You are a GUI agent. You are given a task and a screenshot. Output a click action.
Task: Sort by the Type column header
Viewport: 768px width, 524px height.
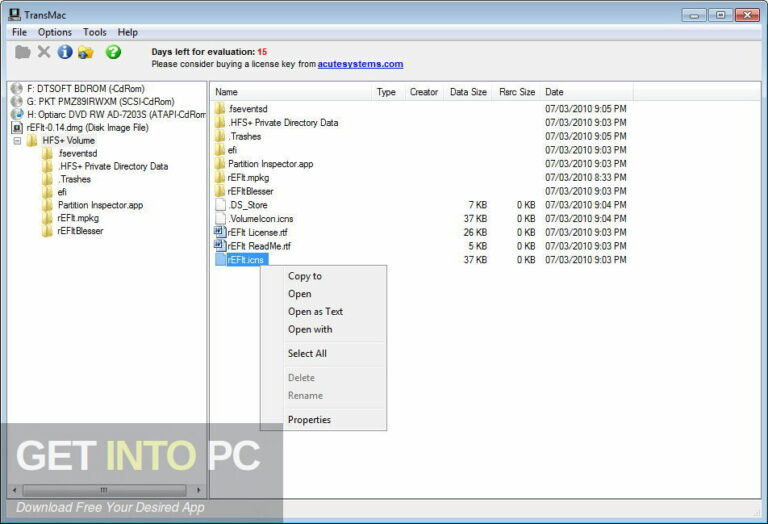[x=387, y=92]
